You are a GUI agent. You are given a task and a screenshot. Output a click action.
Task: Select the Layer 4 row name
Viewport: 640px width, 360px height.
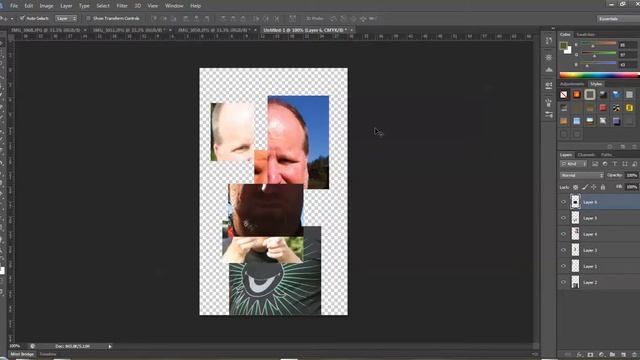coord(590,234)
